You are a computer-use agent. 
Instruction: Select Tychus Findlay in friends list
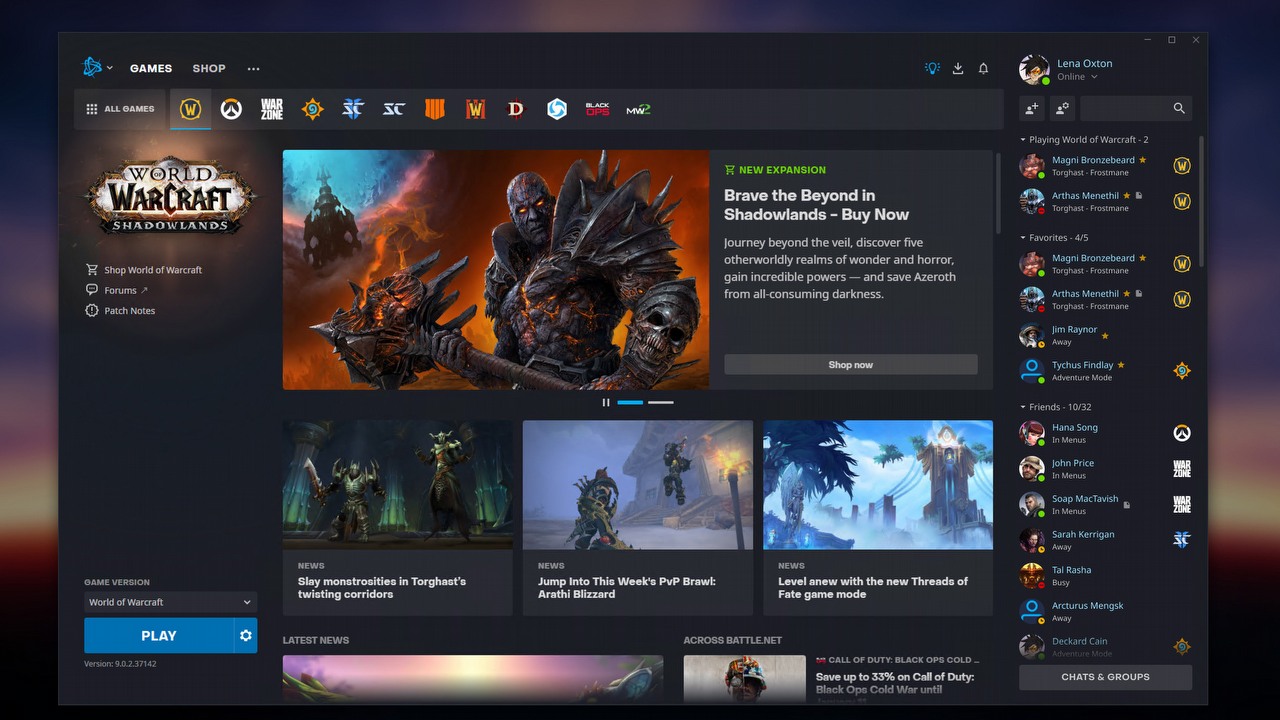click(1105, 371)
